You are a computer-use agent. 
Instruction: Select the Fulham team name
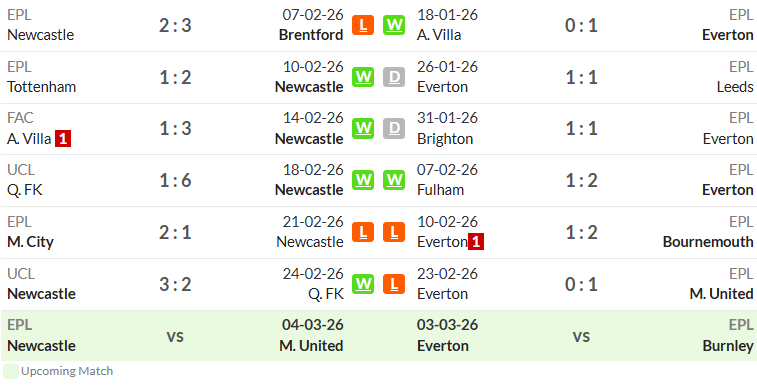tap(440, 190)
